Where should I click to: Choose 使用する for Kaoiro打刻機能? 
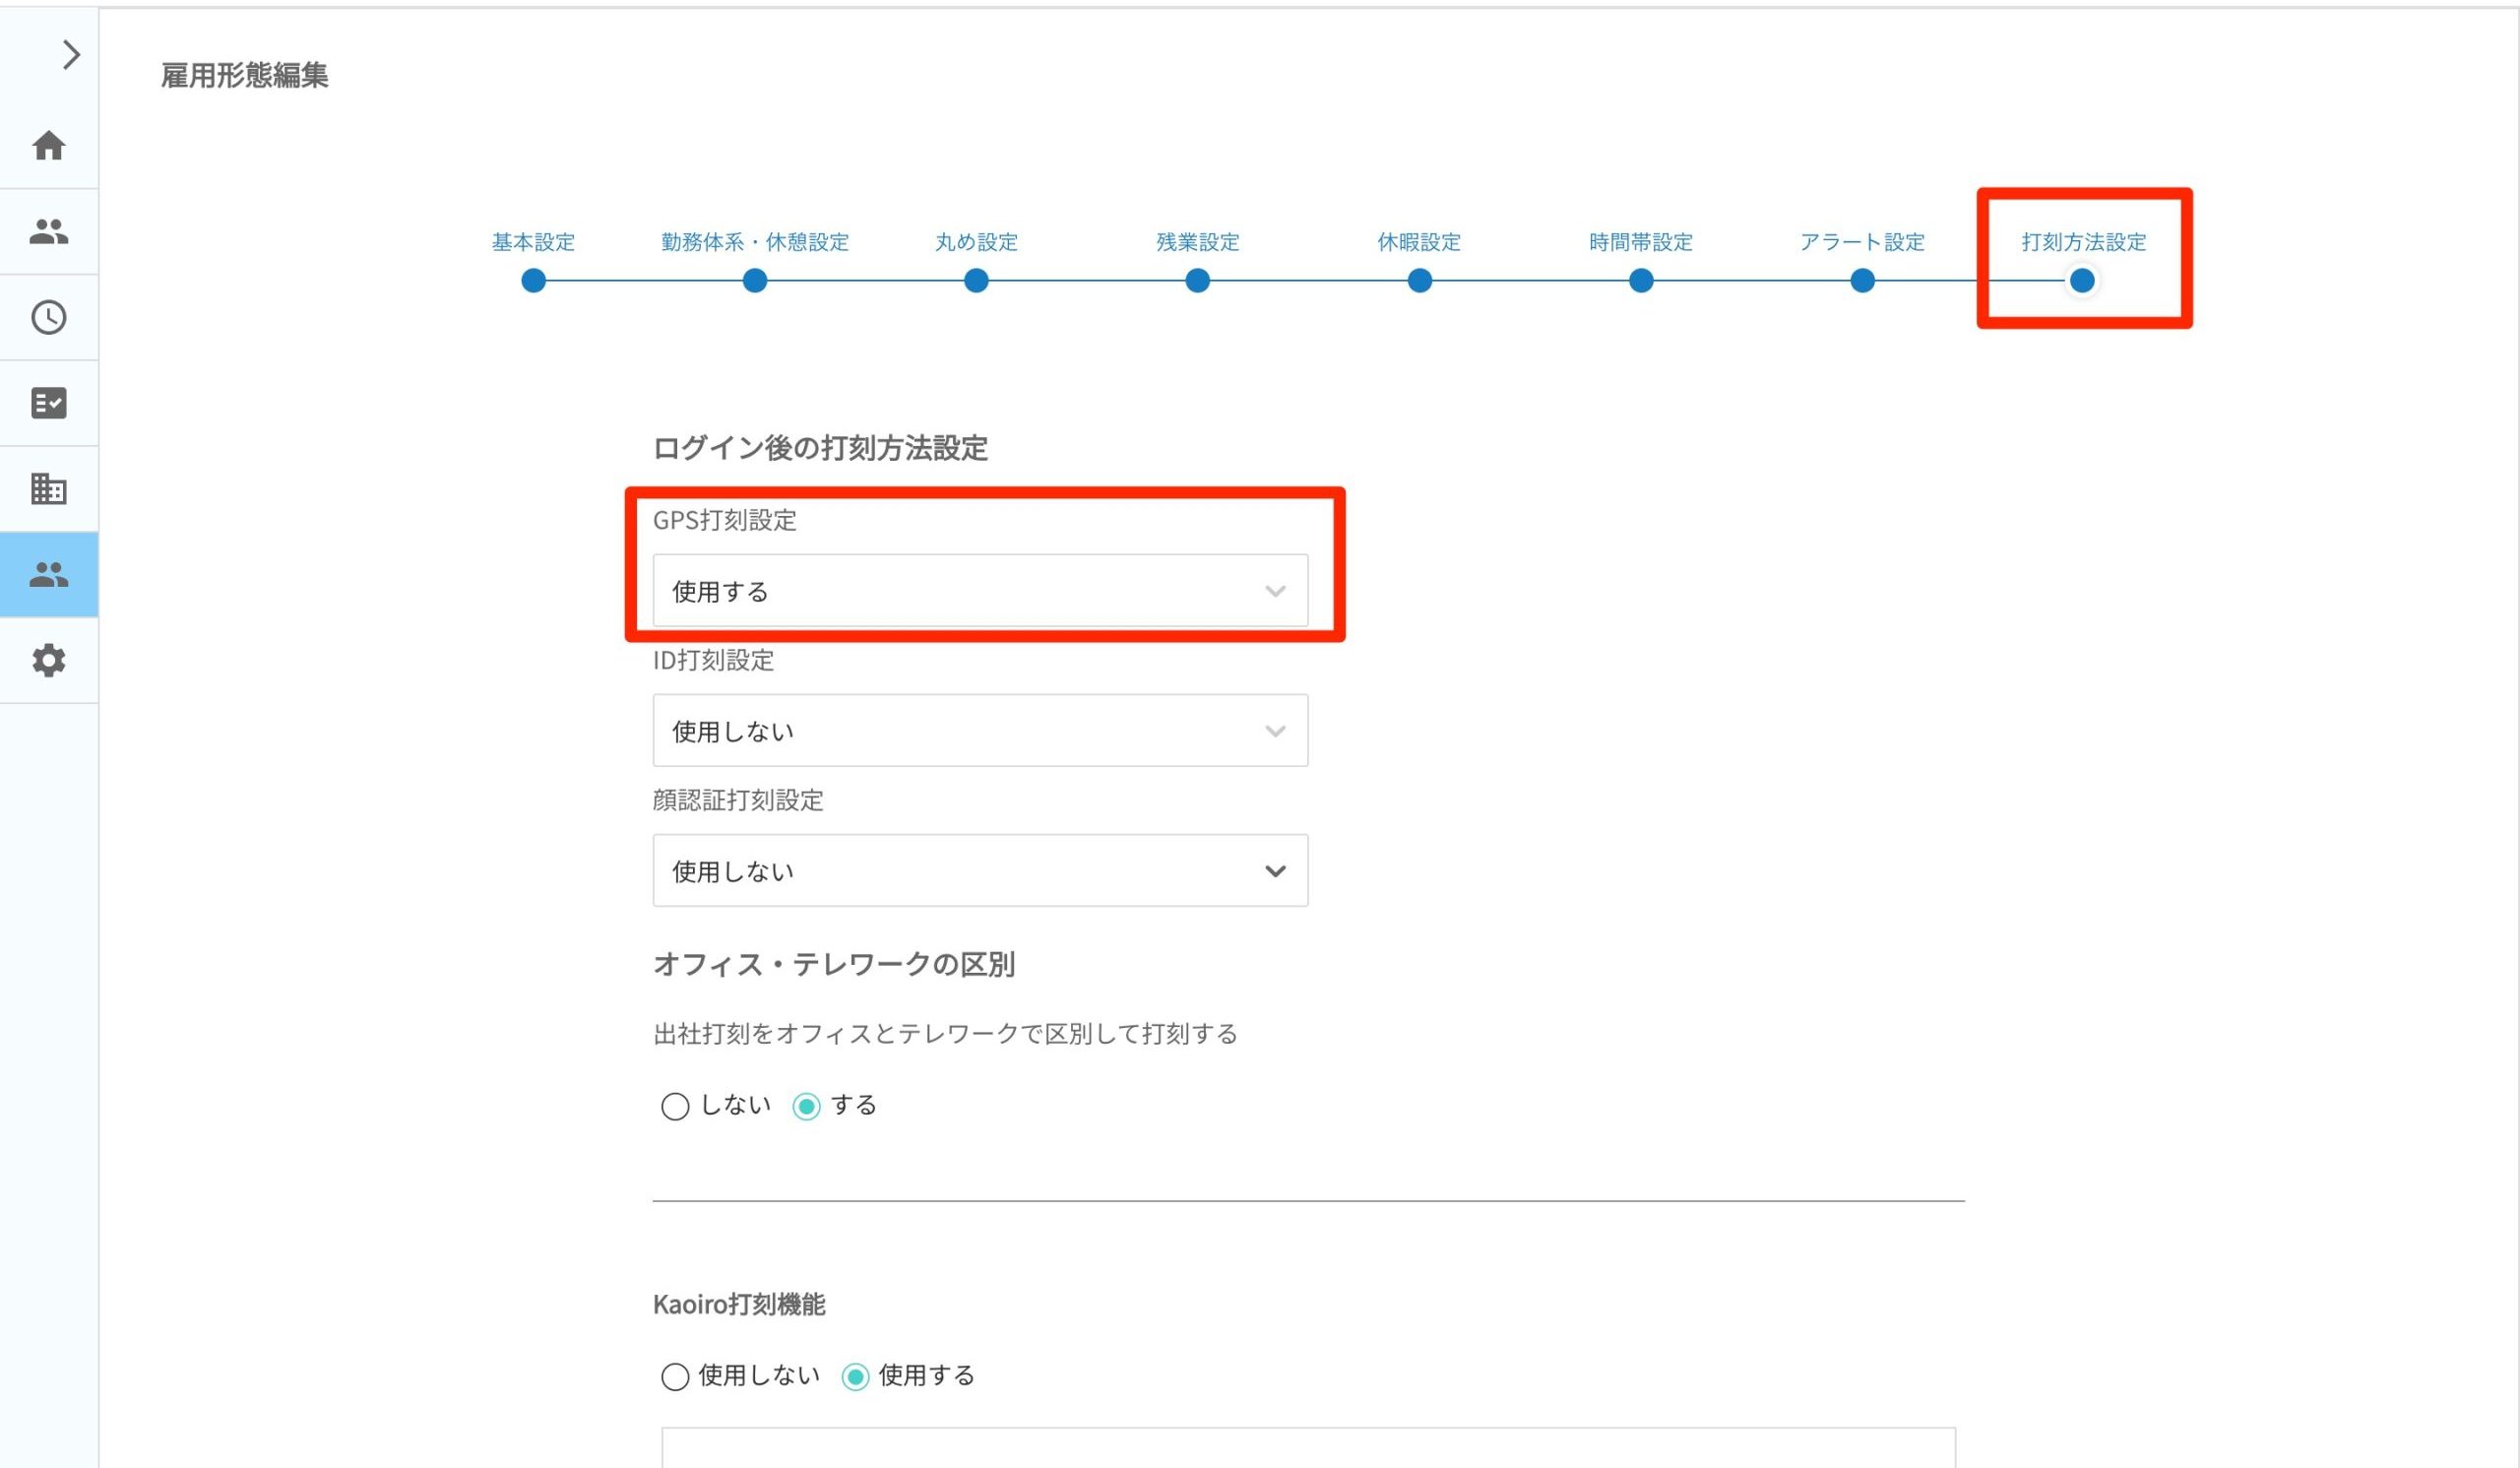[x=856, y=1377]
